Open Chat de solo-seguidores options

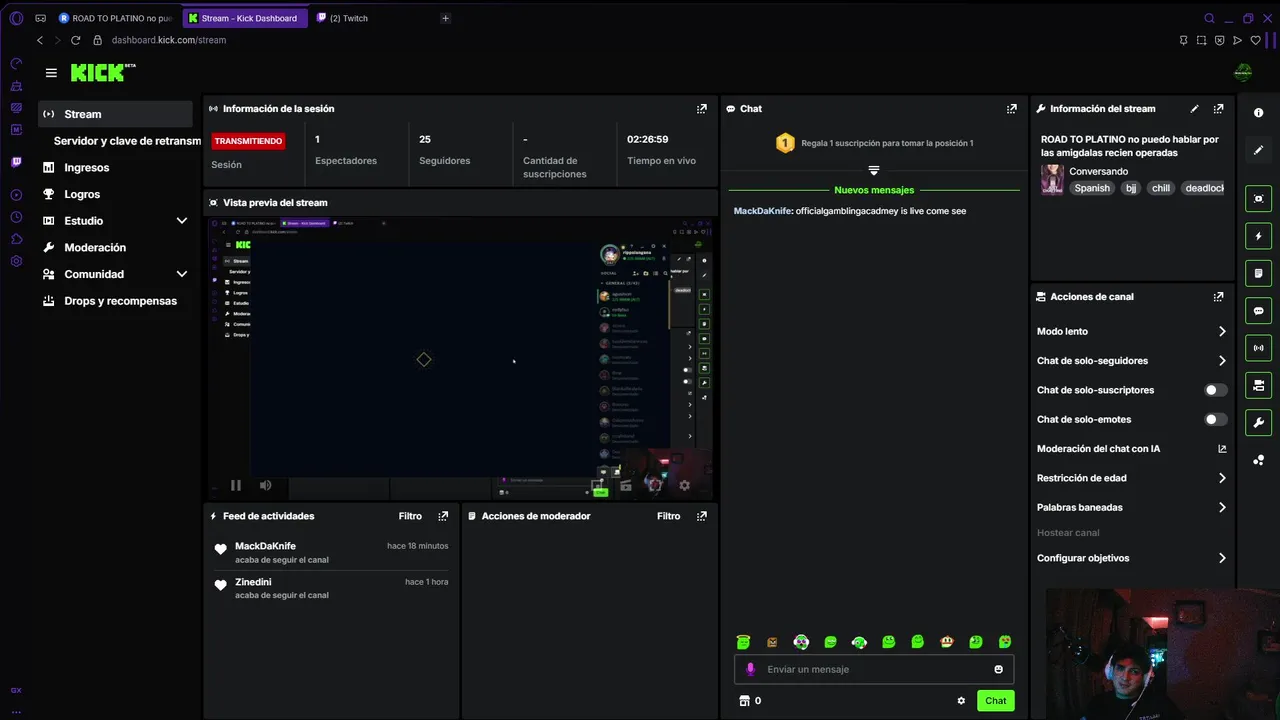point(1131,361)
